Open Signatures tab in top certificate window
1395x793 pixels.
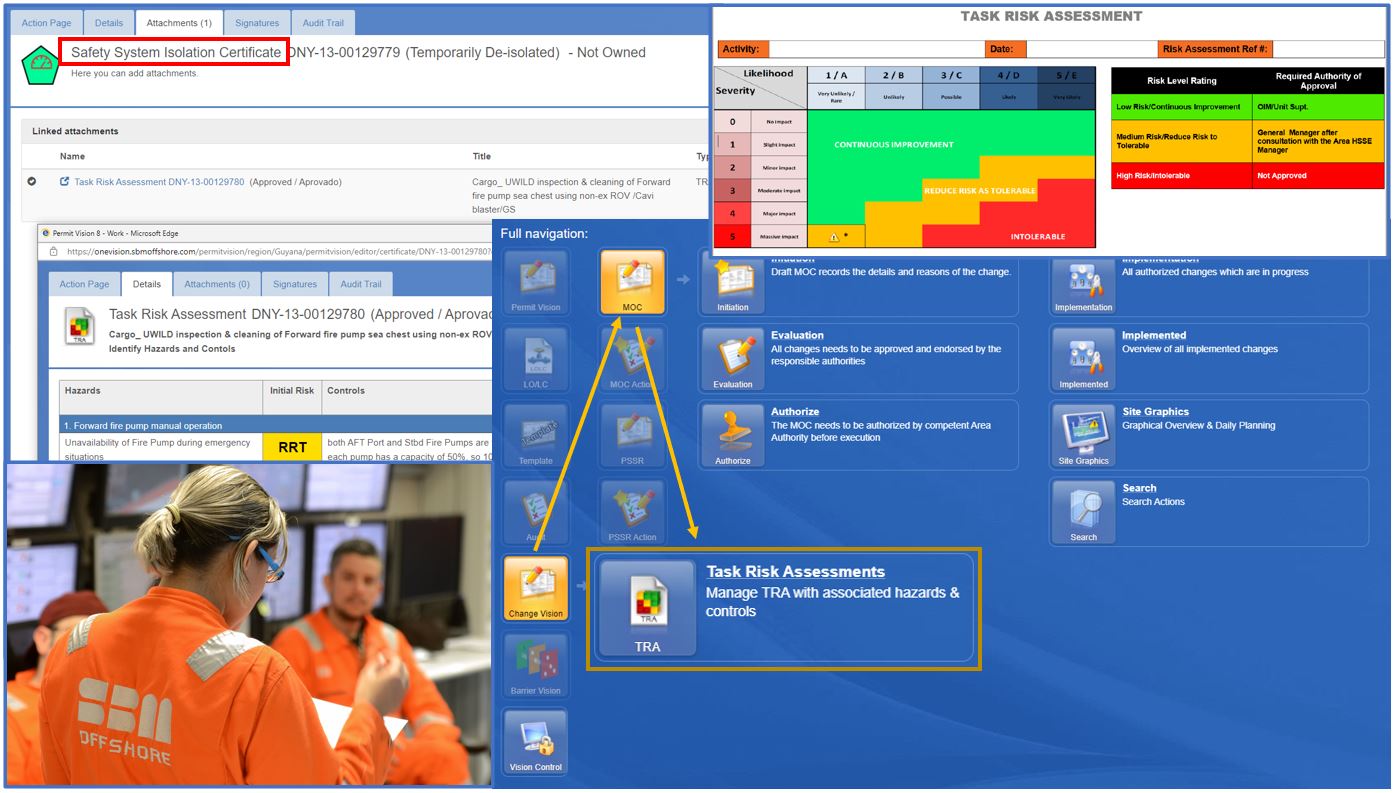pyautogui.click(x=257, y=22)
